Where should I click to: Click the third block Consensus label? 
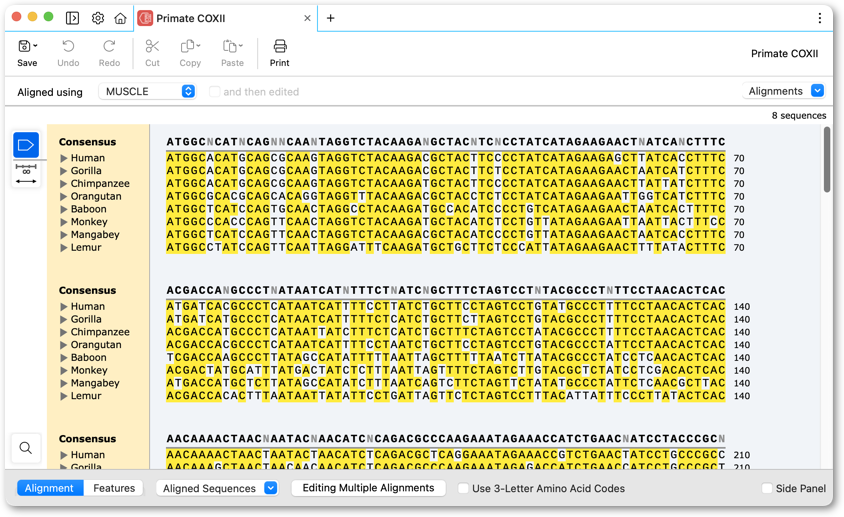[x=87, y=439]
